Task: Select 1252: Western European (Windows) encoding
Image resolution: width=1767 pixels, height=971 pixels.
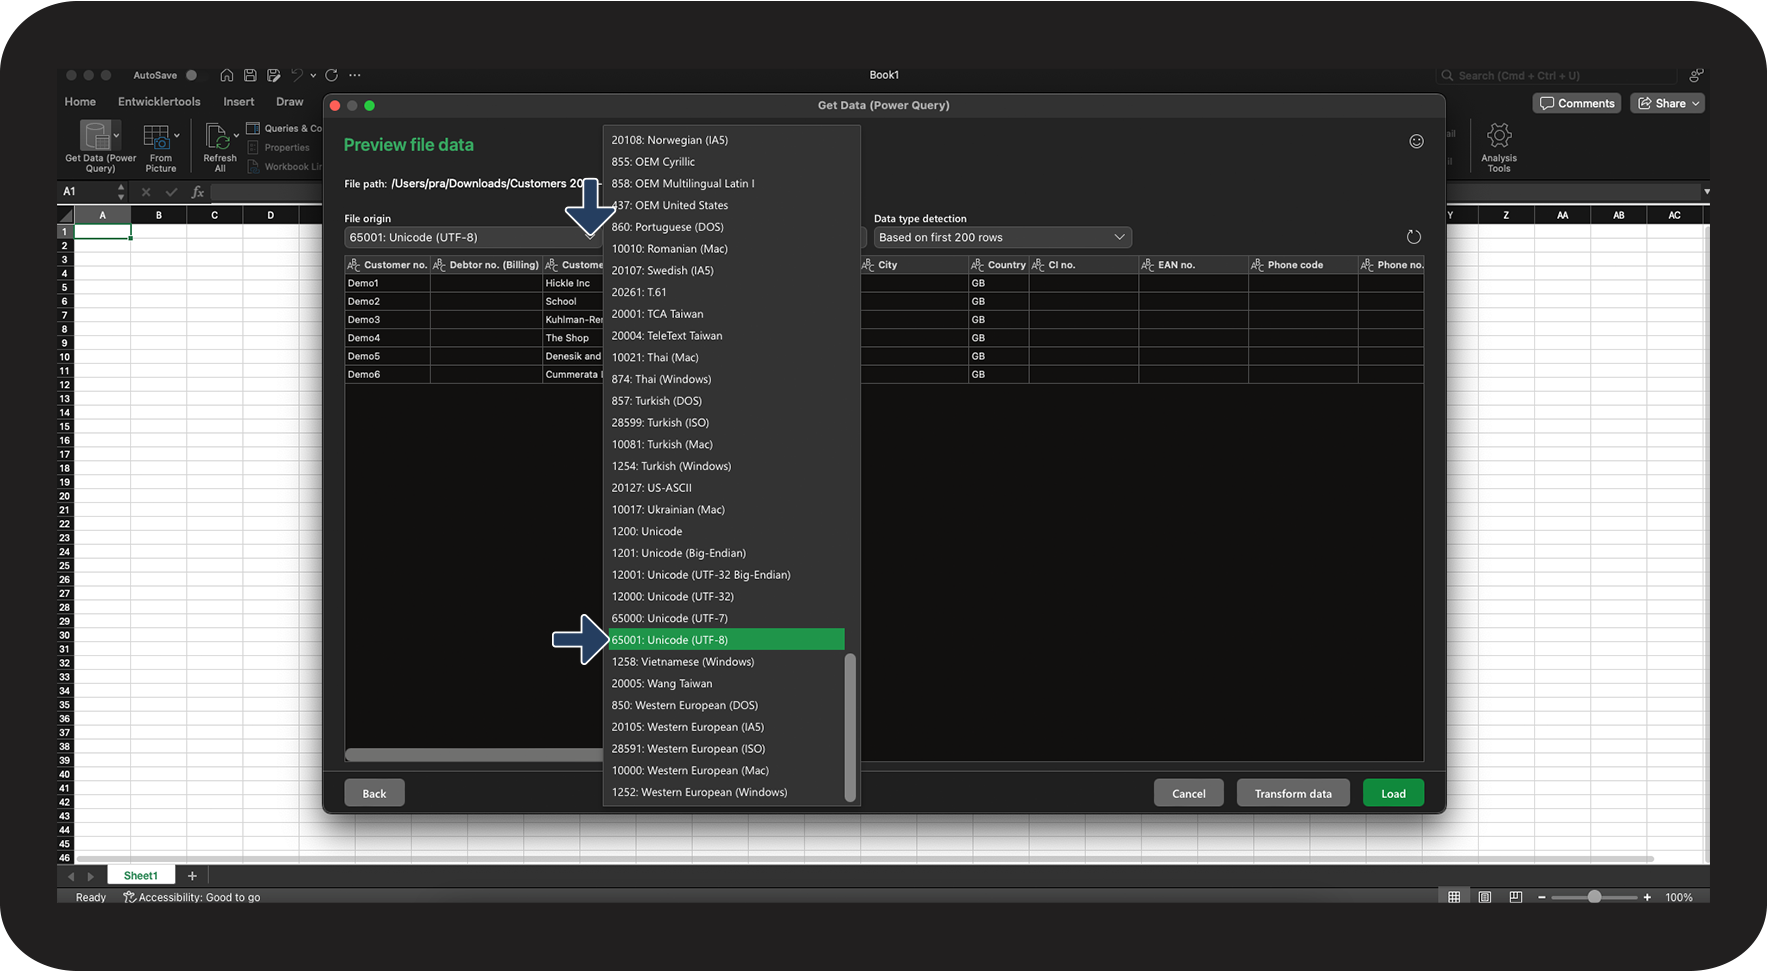Action: pyautogui.click(x=700, y=793)
